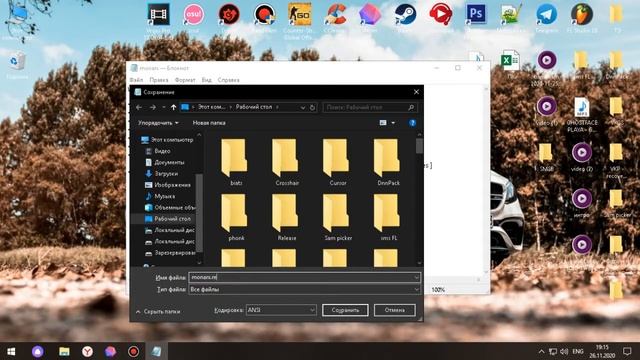Select the 'phonk' folder
Viewport: 640px width, 360px height.
pos(235,217)
